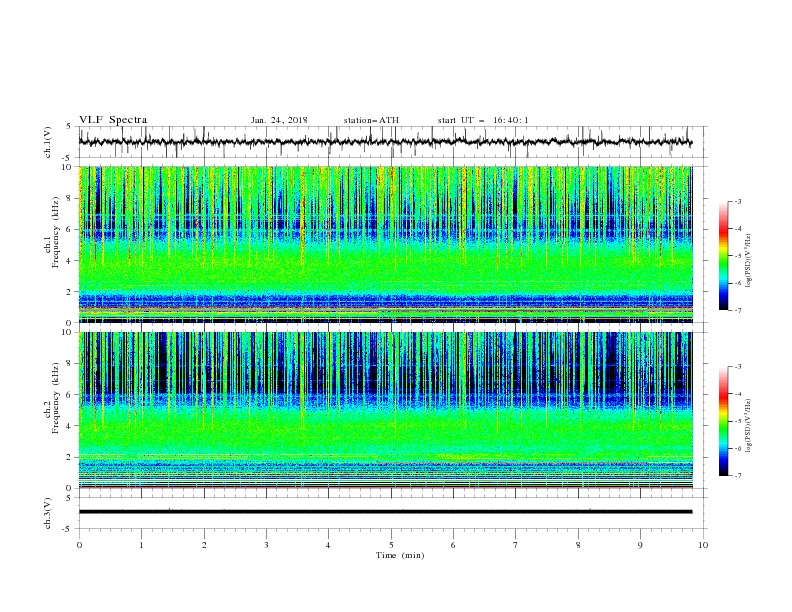Click the ch.1 colorbar tick "-3"
Screen dimensions: 792x612
pos(737,201)
